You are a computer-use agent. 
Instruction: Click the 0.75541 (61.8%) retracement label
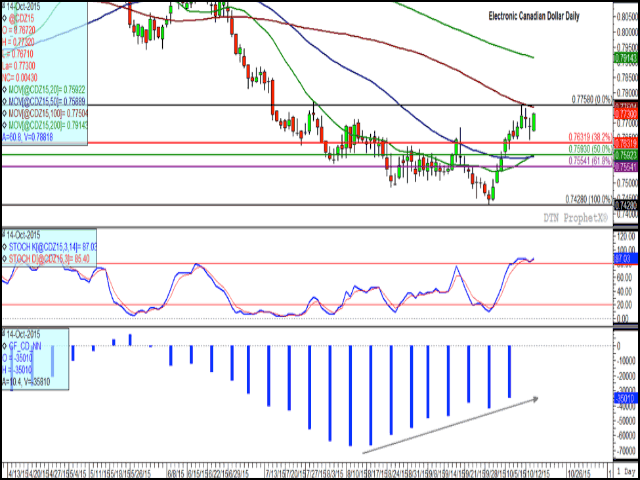pos(590,160)
